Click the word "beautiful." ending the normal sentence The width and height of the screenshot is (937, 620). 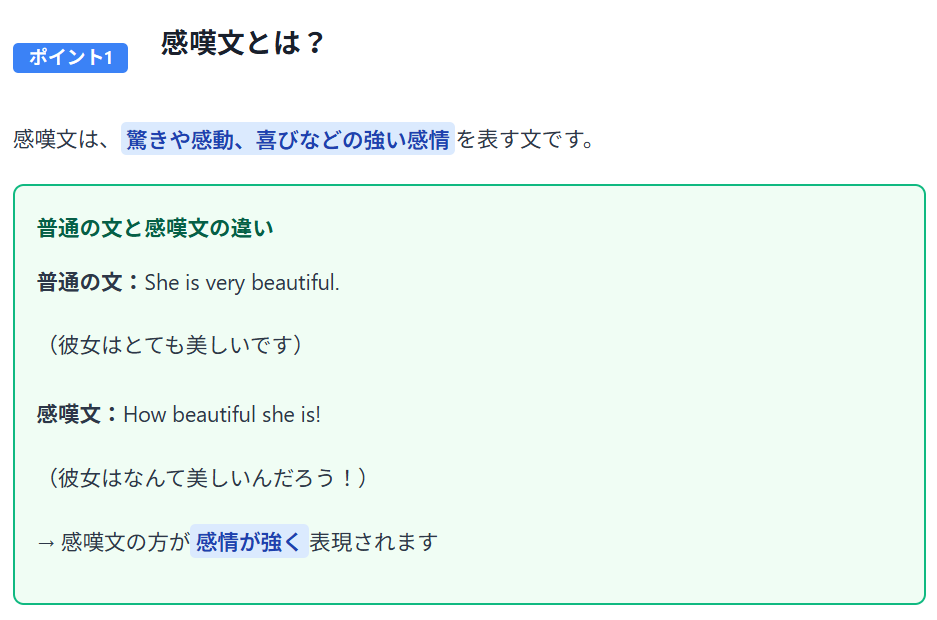click(x=296, y=283)
